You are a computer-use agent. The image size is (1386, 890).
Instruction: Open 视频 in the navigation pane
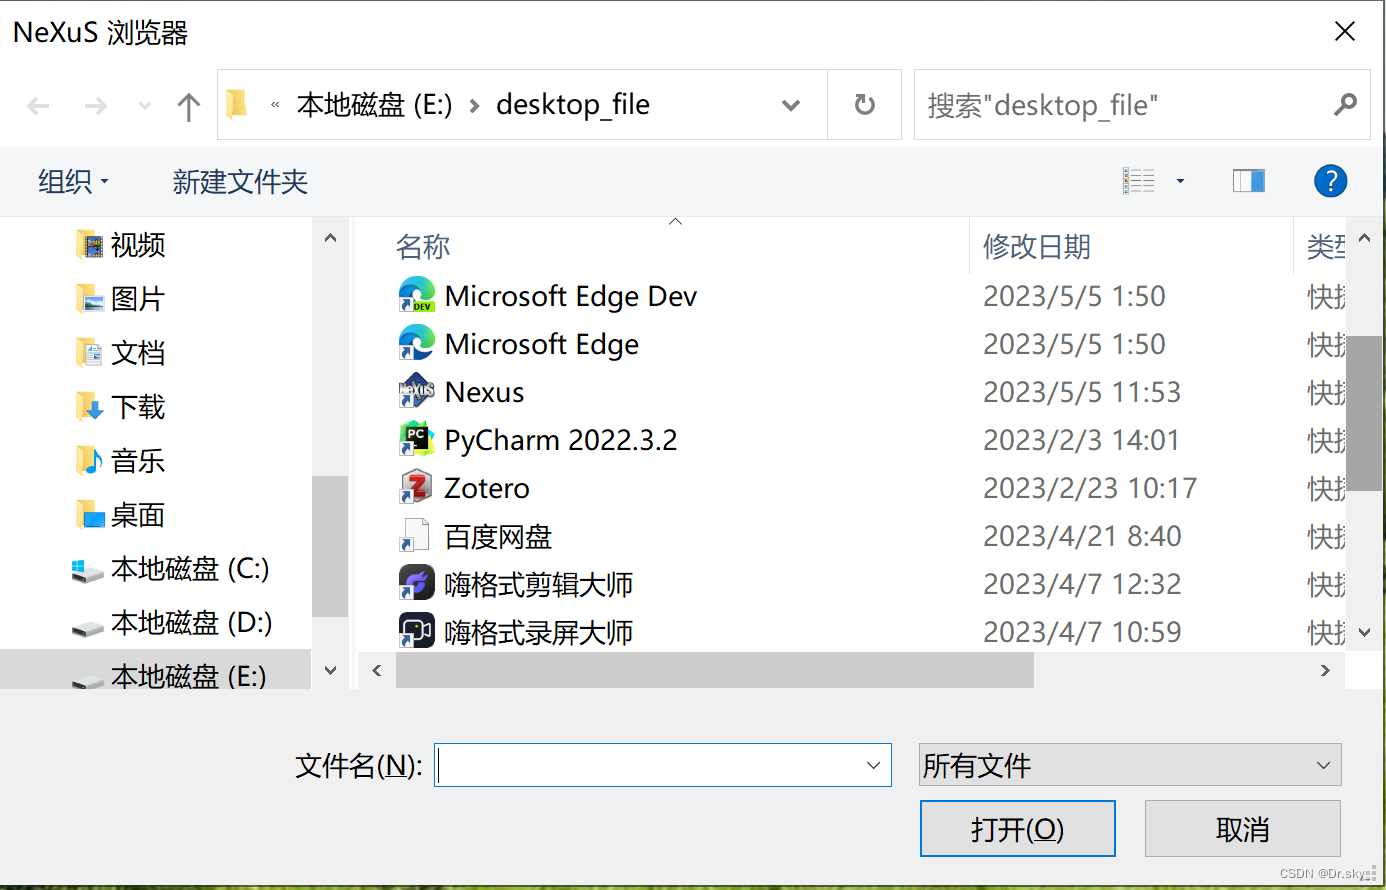click(x=121, y=245)
